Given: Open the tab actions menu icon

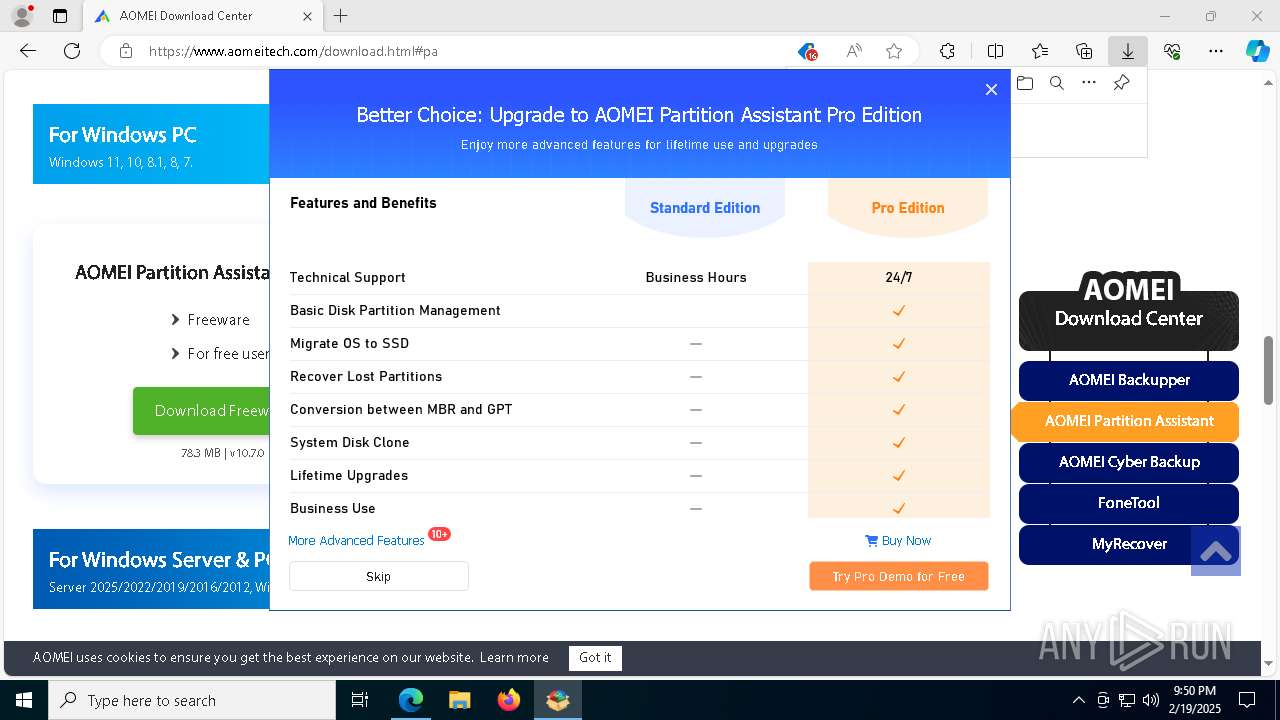Looking at the screenshot, I should 60,16.
